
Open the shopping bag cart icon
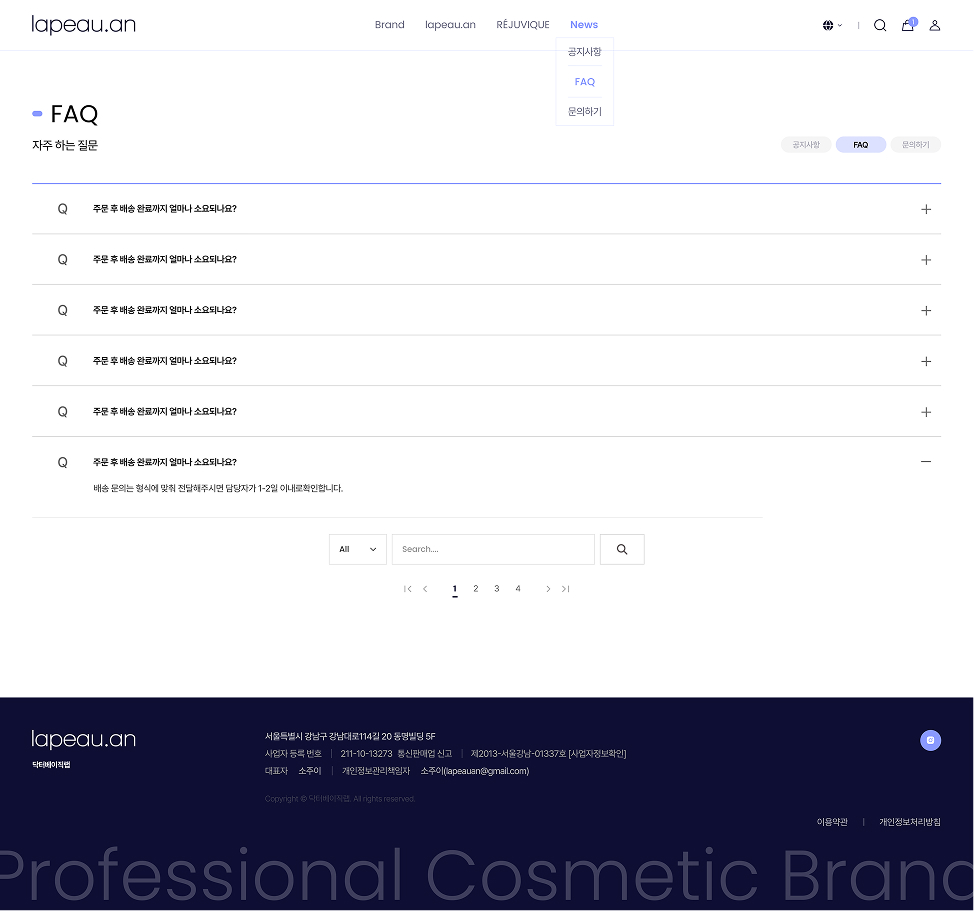pyautogui.click(x=908, y=25)
